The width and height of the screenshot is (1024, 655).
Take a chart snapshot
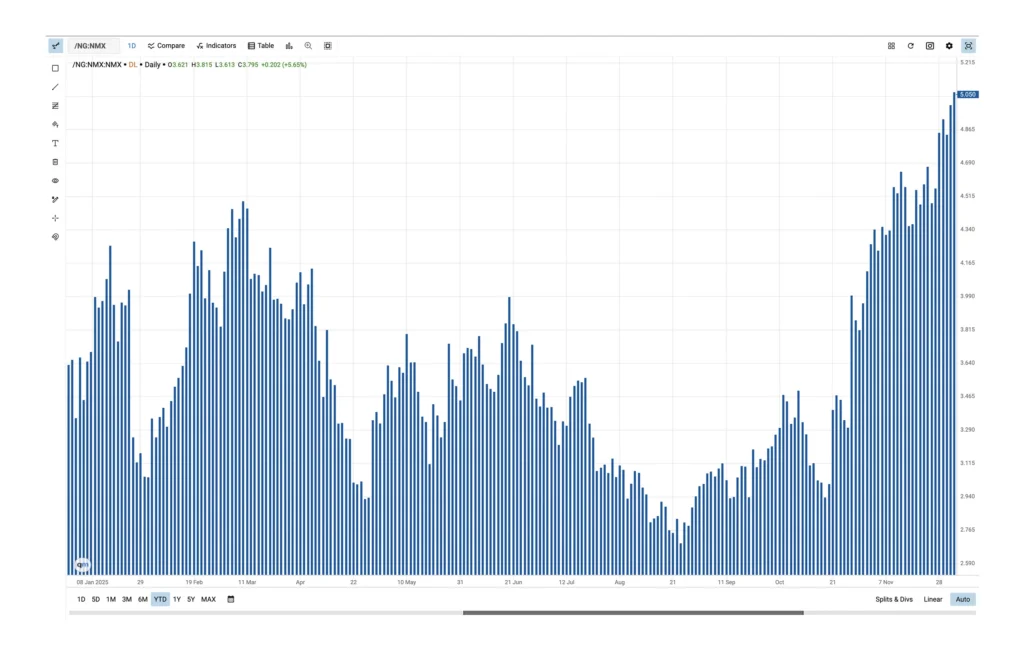pos(930,45)
